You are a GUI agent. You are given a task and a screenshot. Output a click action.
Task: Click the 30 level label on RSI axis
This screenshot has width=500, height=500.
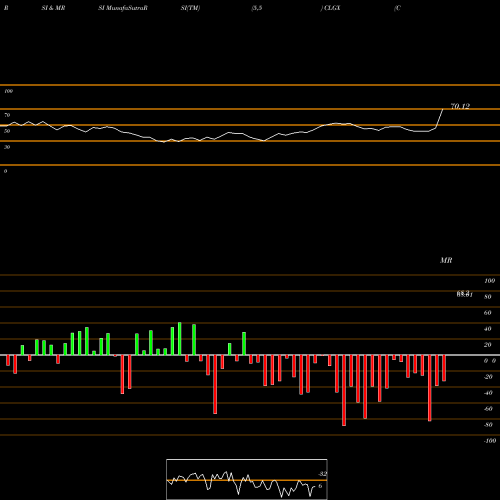tap(7, 147)
